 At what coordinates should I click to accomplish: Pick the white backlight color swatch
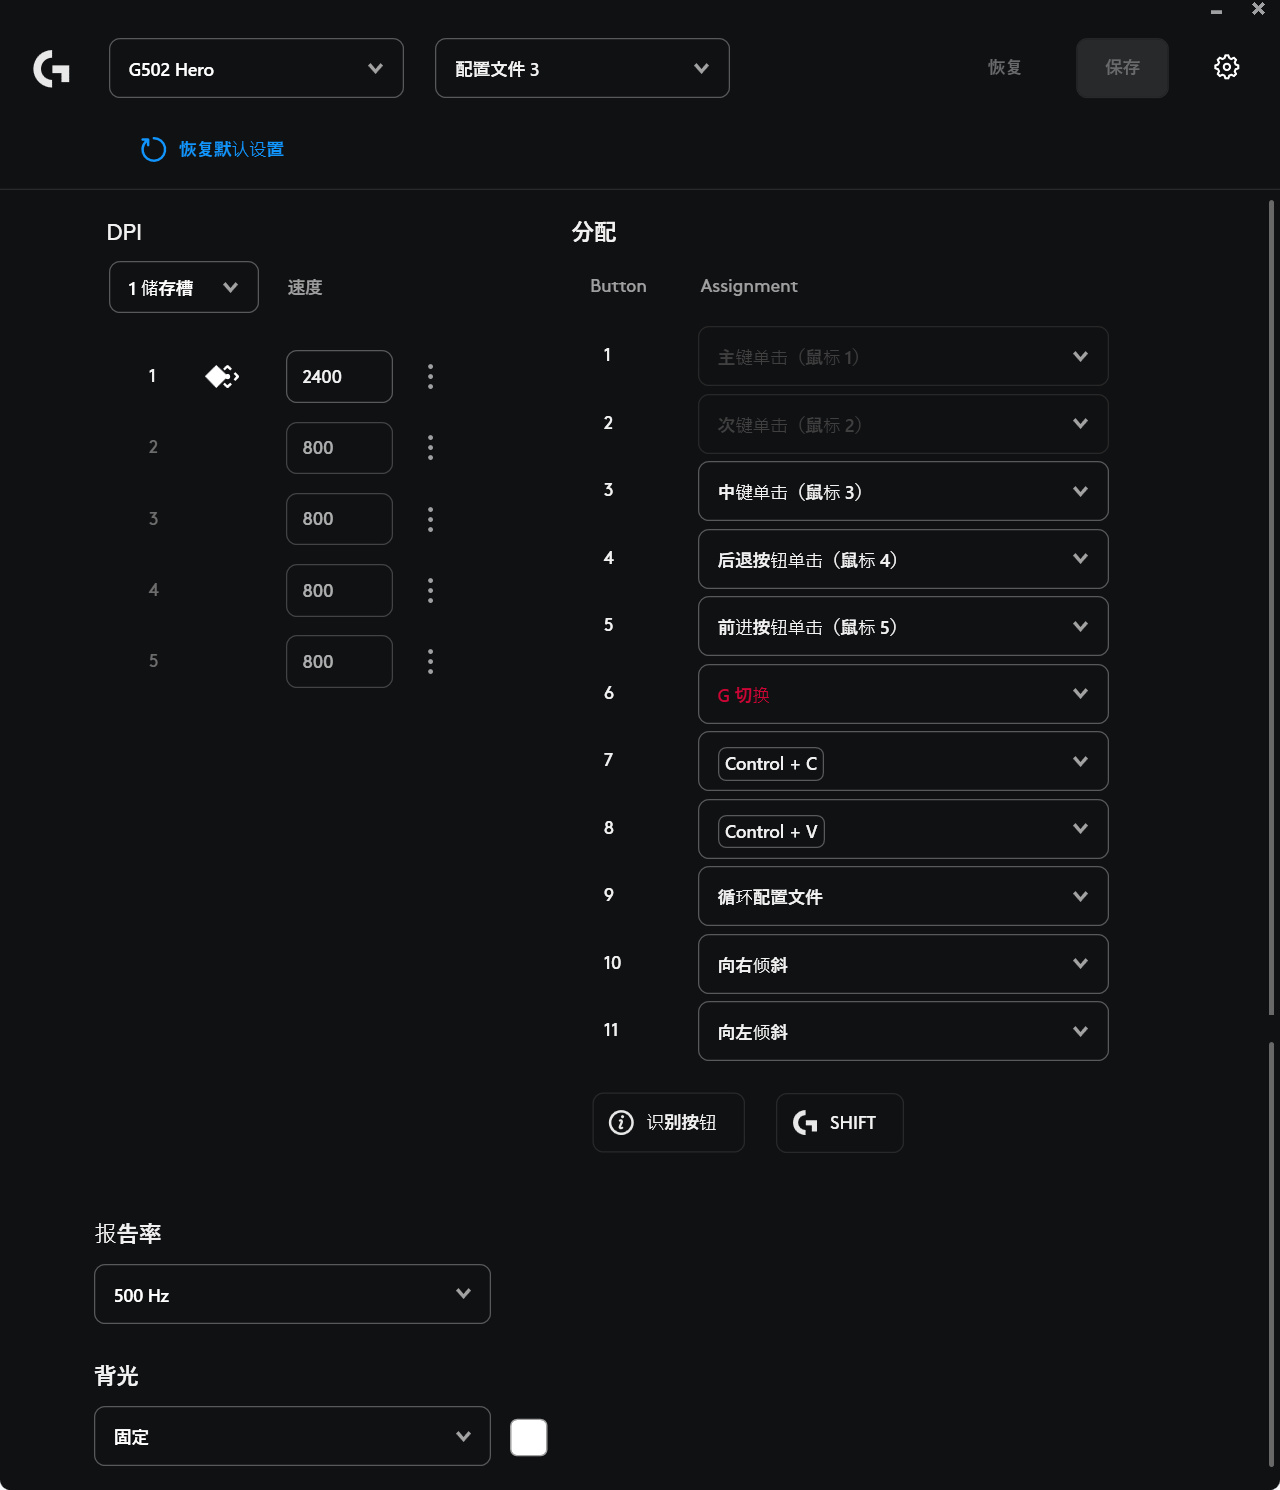(529, 1438)
